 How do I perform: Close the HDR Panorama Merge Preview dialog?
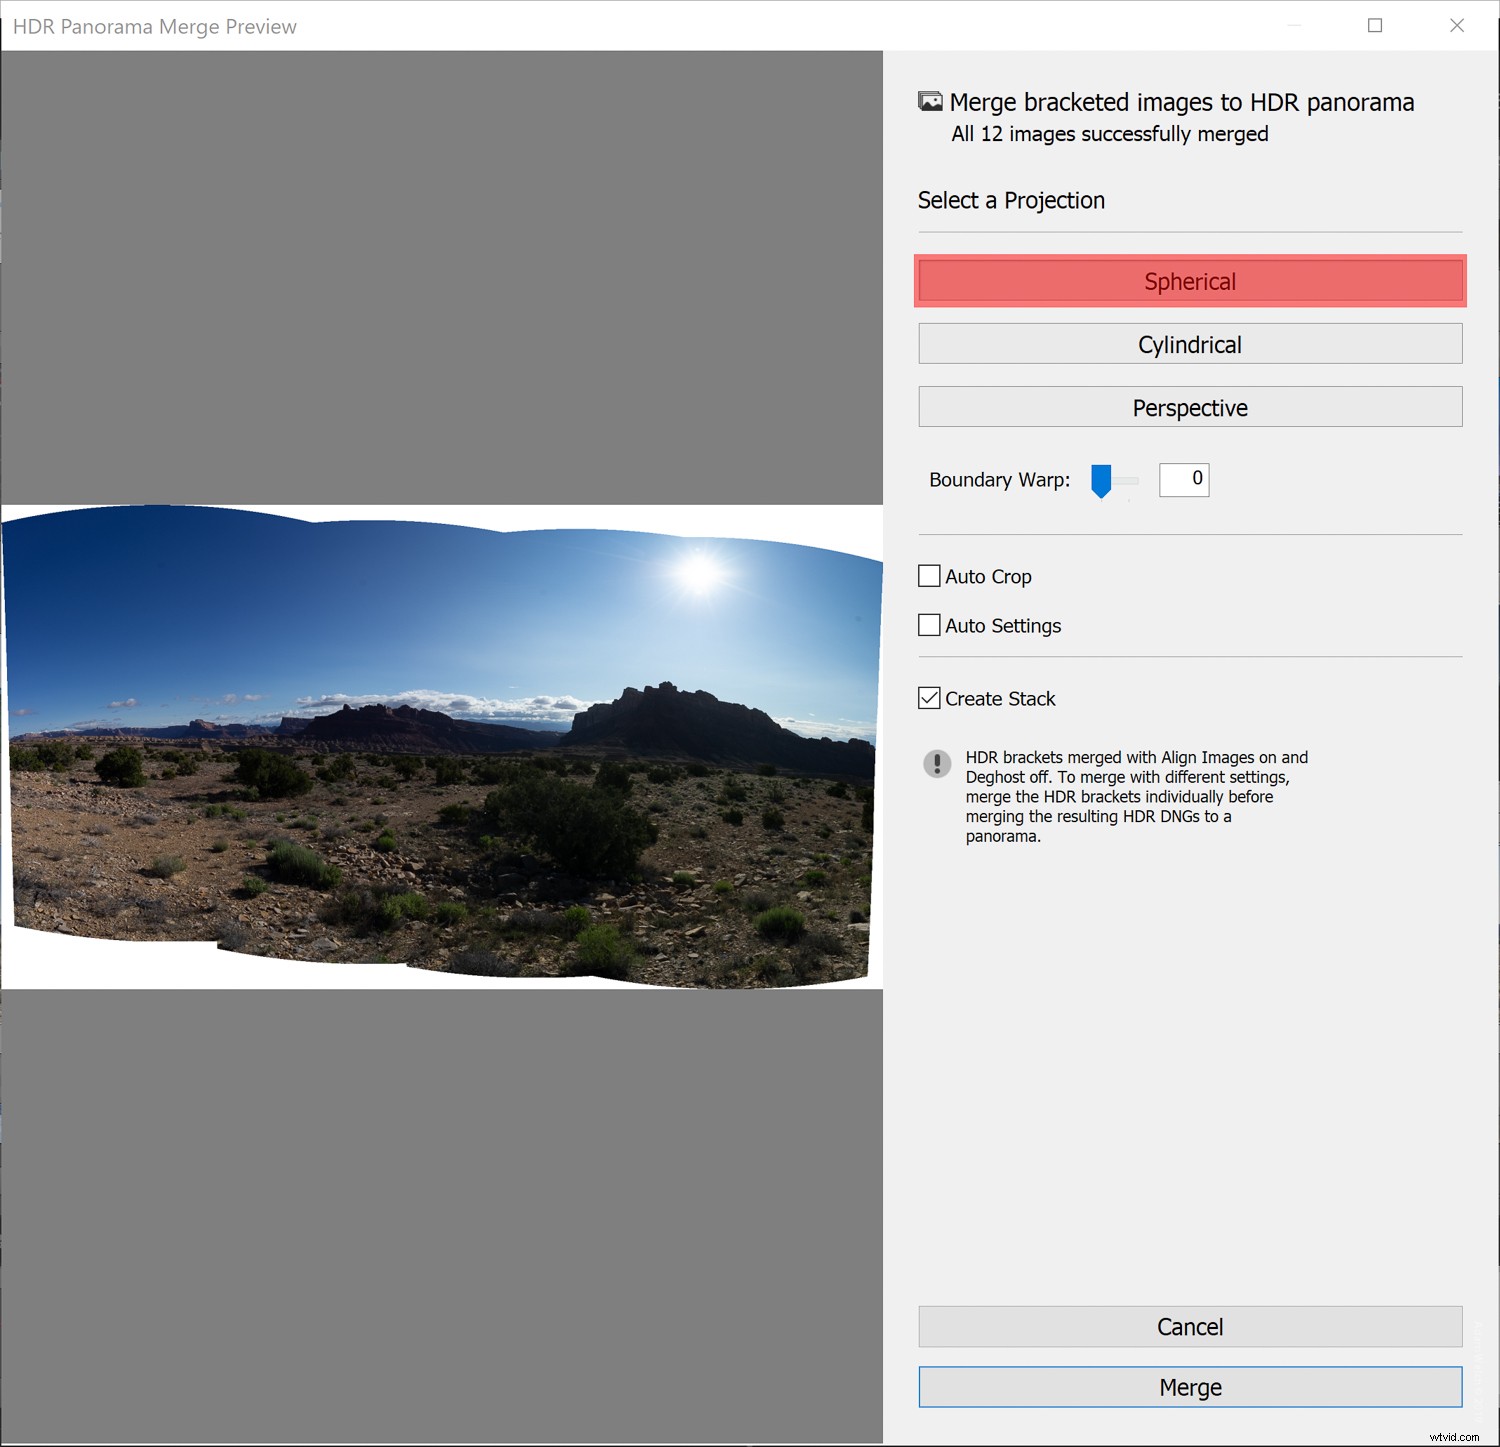pyautogui.click(x=1457, y=26)
